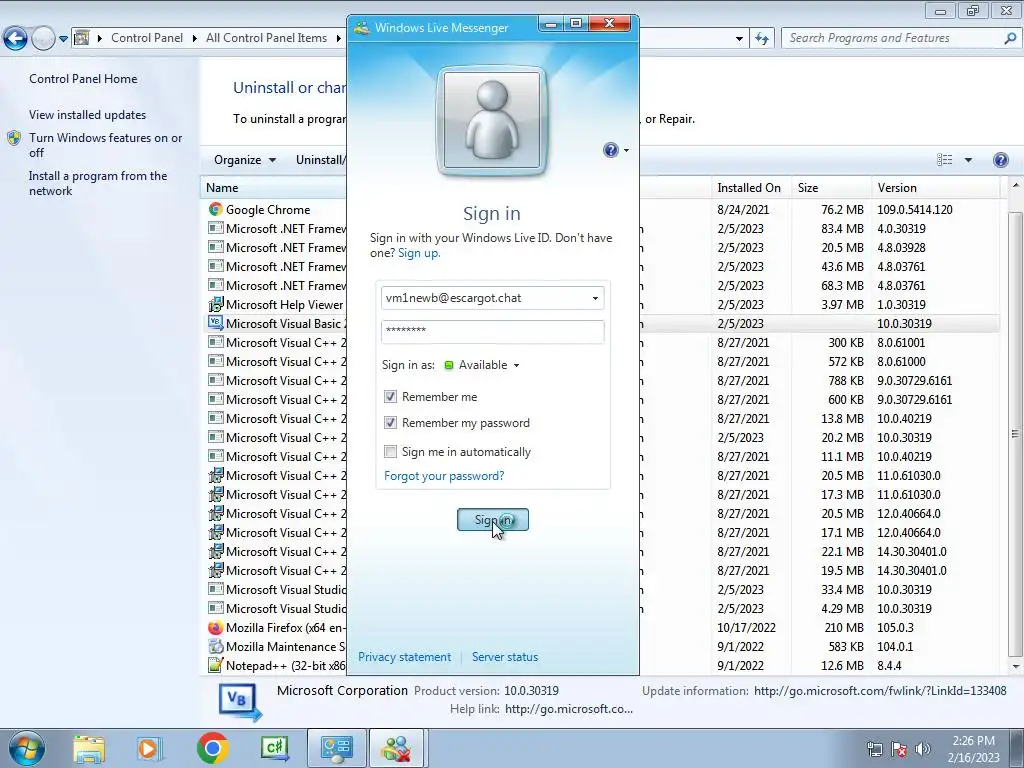Screen dimensions: 1024x768
Task: Select Mozilla Maintenance Service icon
Action: (x=216, y=647)
